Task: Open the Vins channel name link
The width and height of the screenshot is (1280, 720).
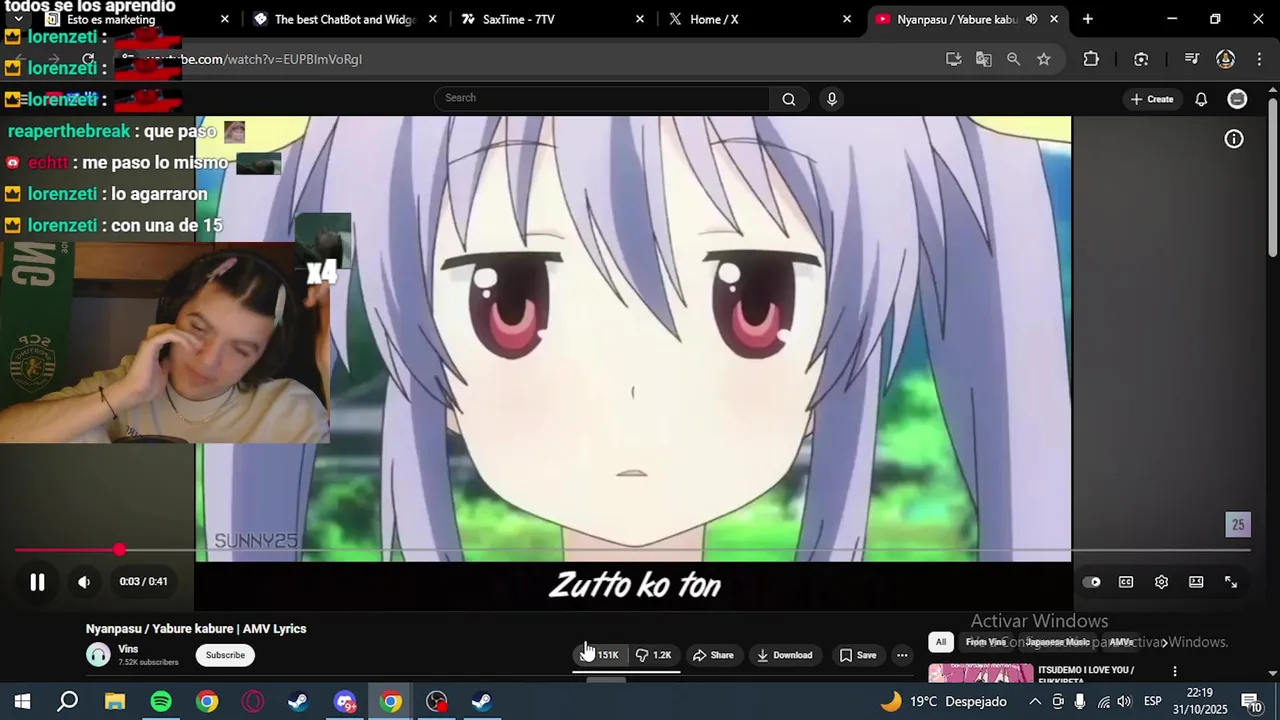Action: click(x=128, y=649)
